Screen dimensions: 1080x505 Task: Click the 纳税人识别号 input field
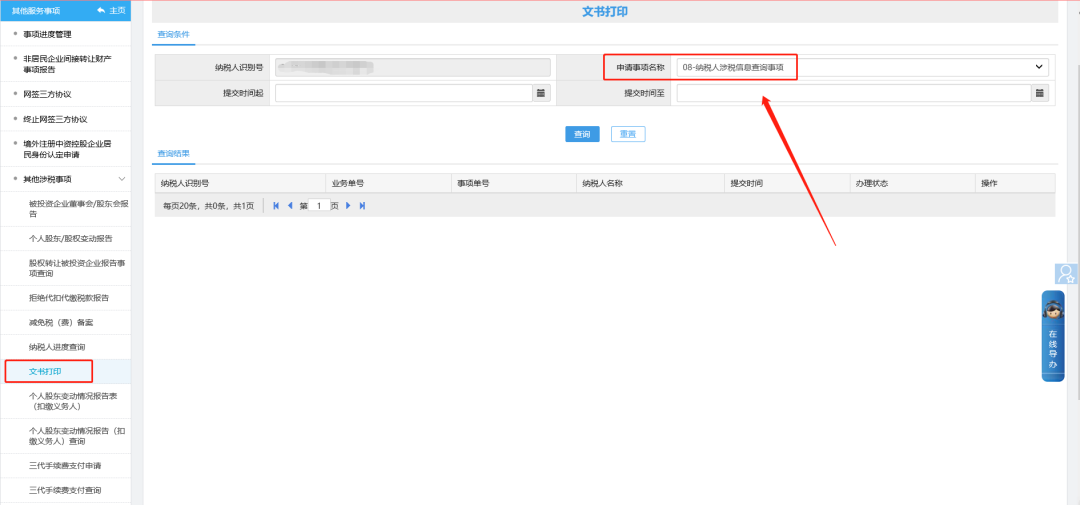[x=413, y=67]
